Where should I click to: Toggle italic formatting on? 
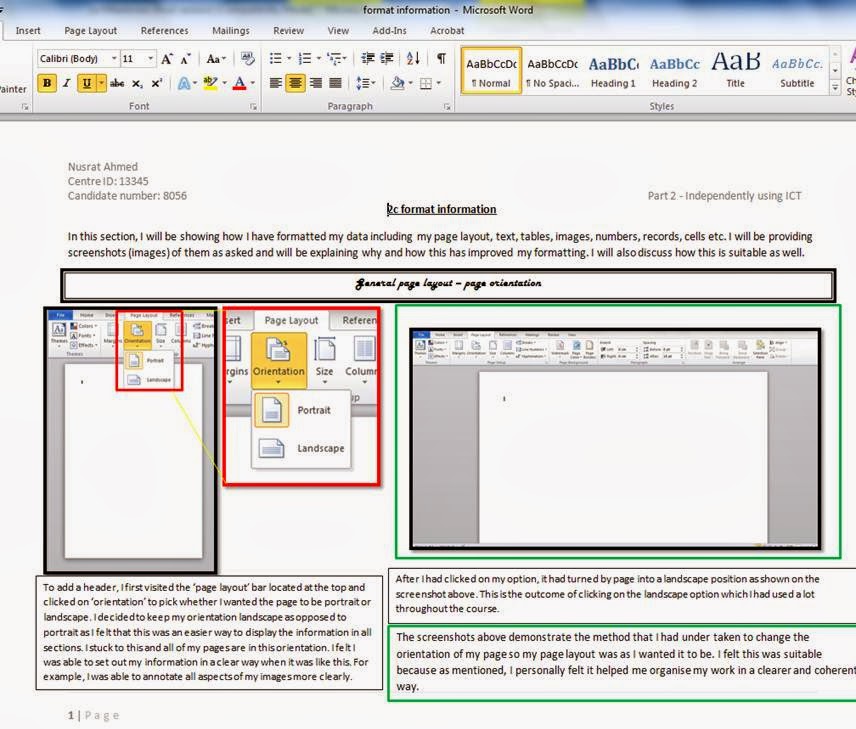click(67, 83)
